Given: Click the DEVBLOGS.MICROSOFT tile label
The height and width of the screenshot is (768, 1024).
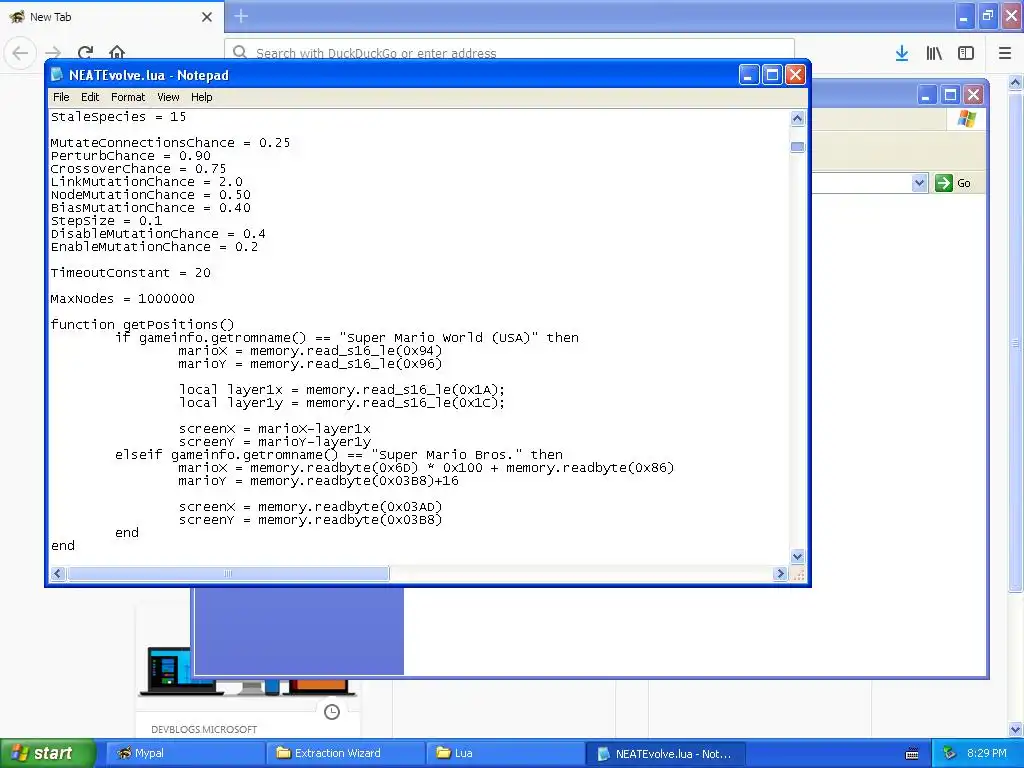Looking at the screenshot, I should click(204, 729).
